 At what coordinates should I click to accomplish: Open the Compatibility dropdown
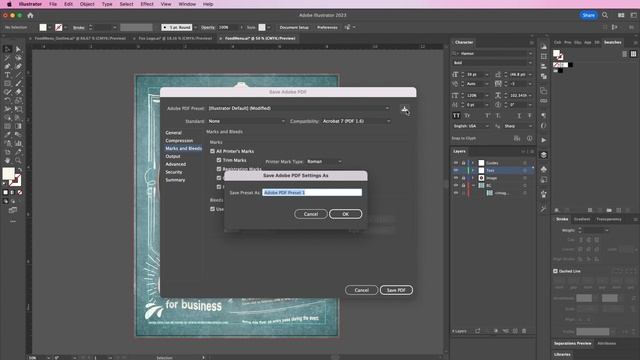[356, 121]
